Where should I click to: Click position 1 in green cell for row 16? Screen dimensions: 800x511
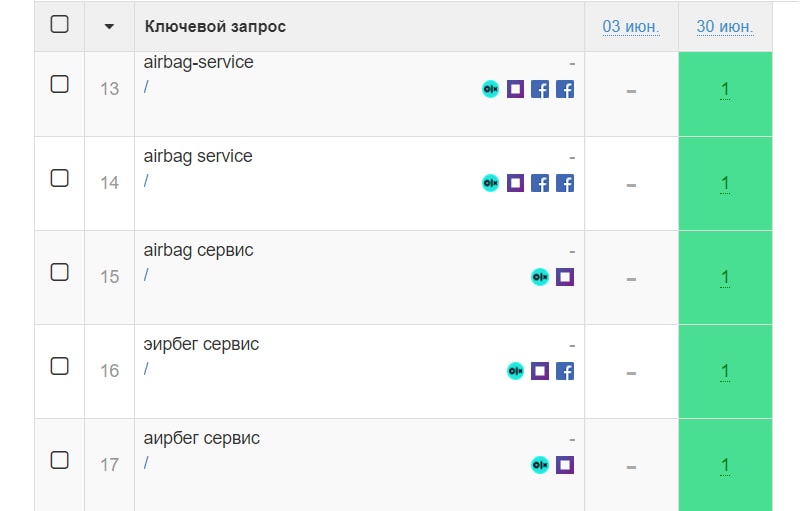tap(725, 372)
